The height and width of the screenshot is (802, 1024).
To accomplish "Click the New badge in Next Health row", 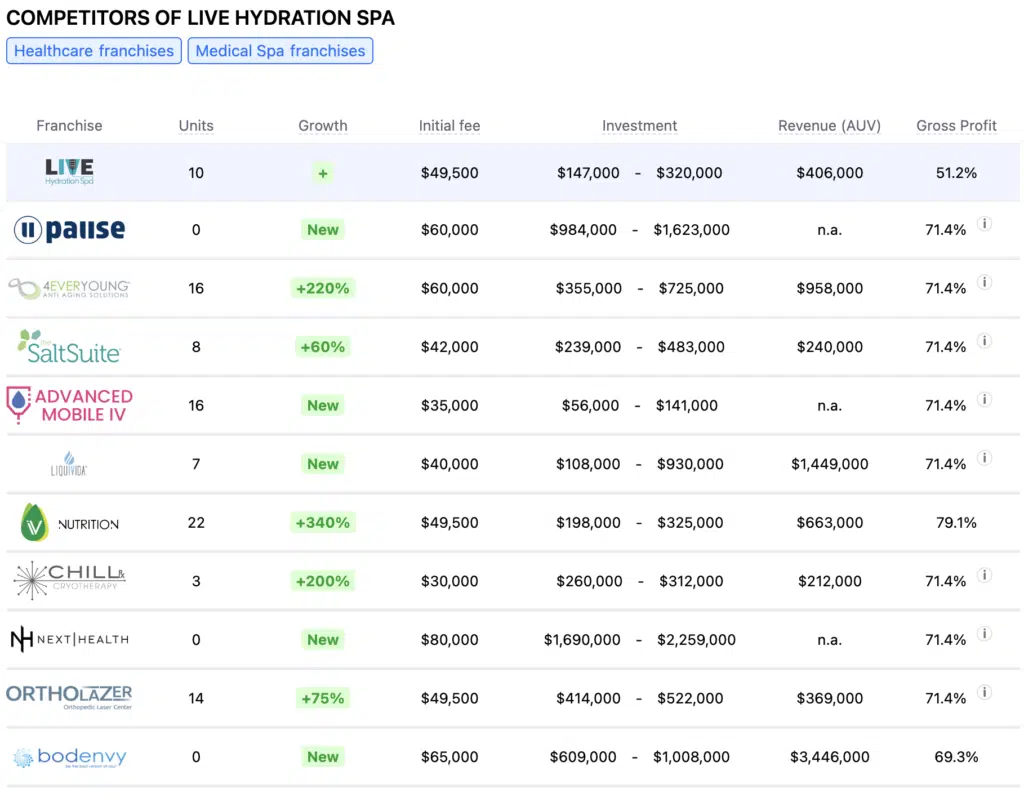I will [323, 639].
